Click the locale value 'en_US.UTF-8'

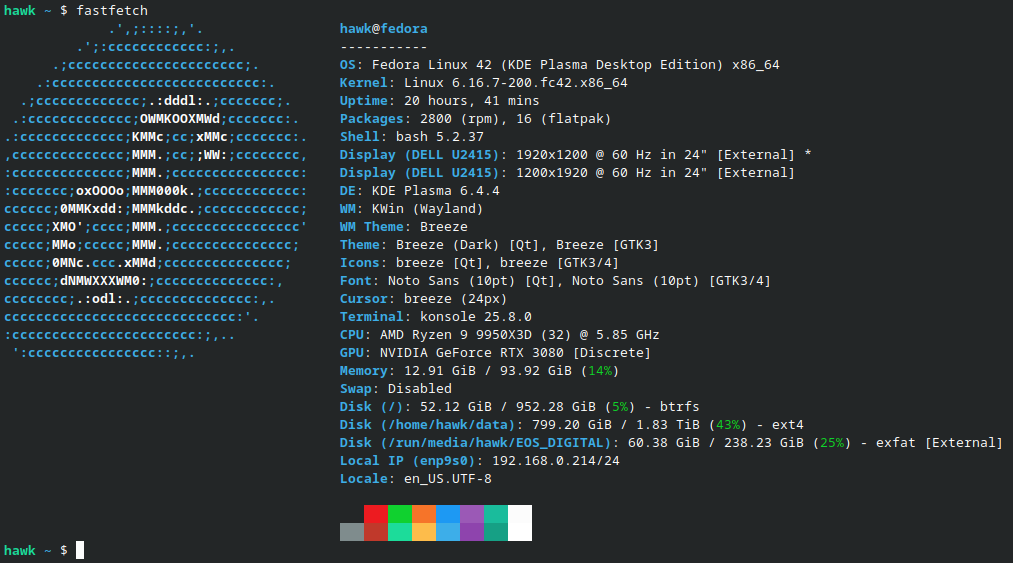448,479
